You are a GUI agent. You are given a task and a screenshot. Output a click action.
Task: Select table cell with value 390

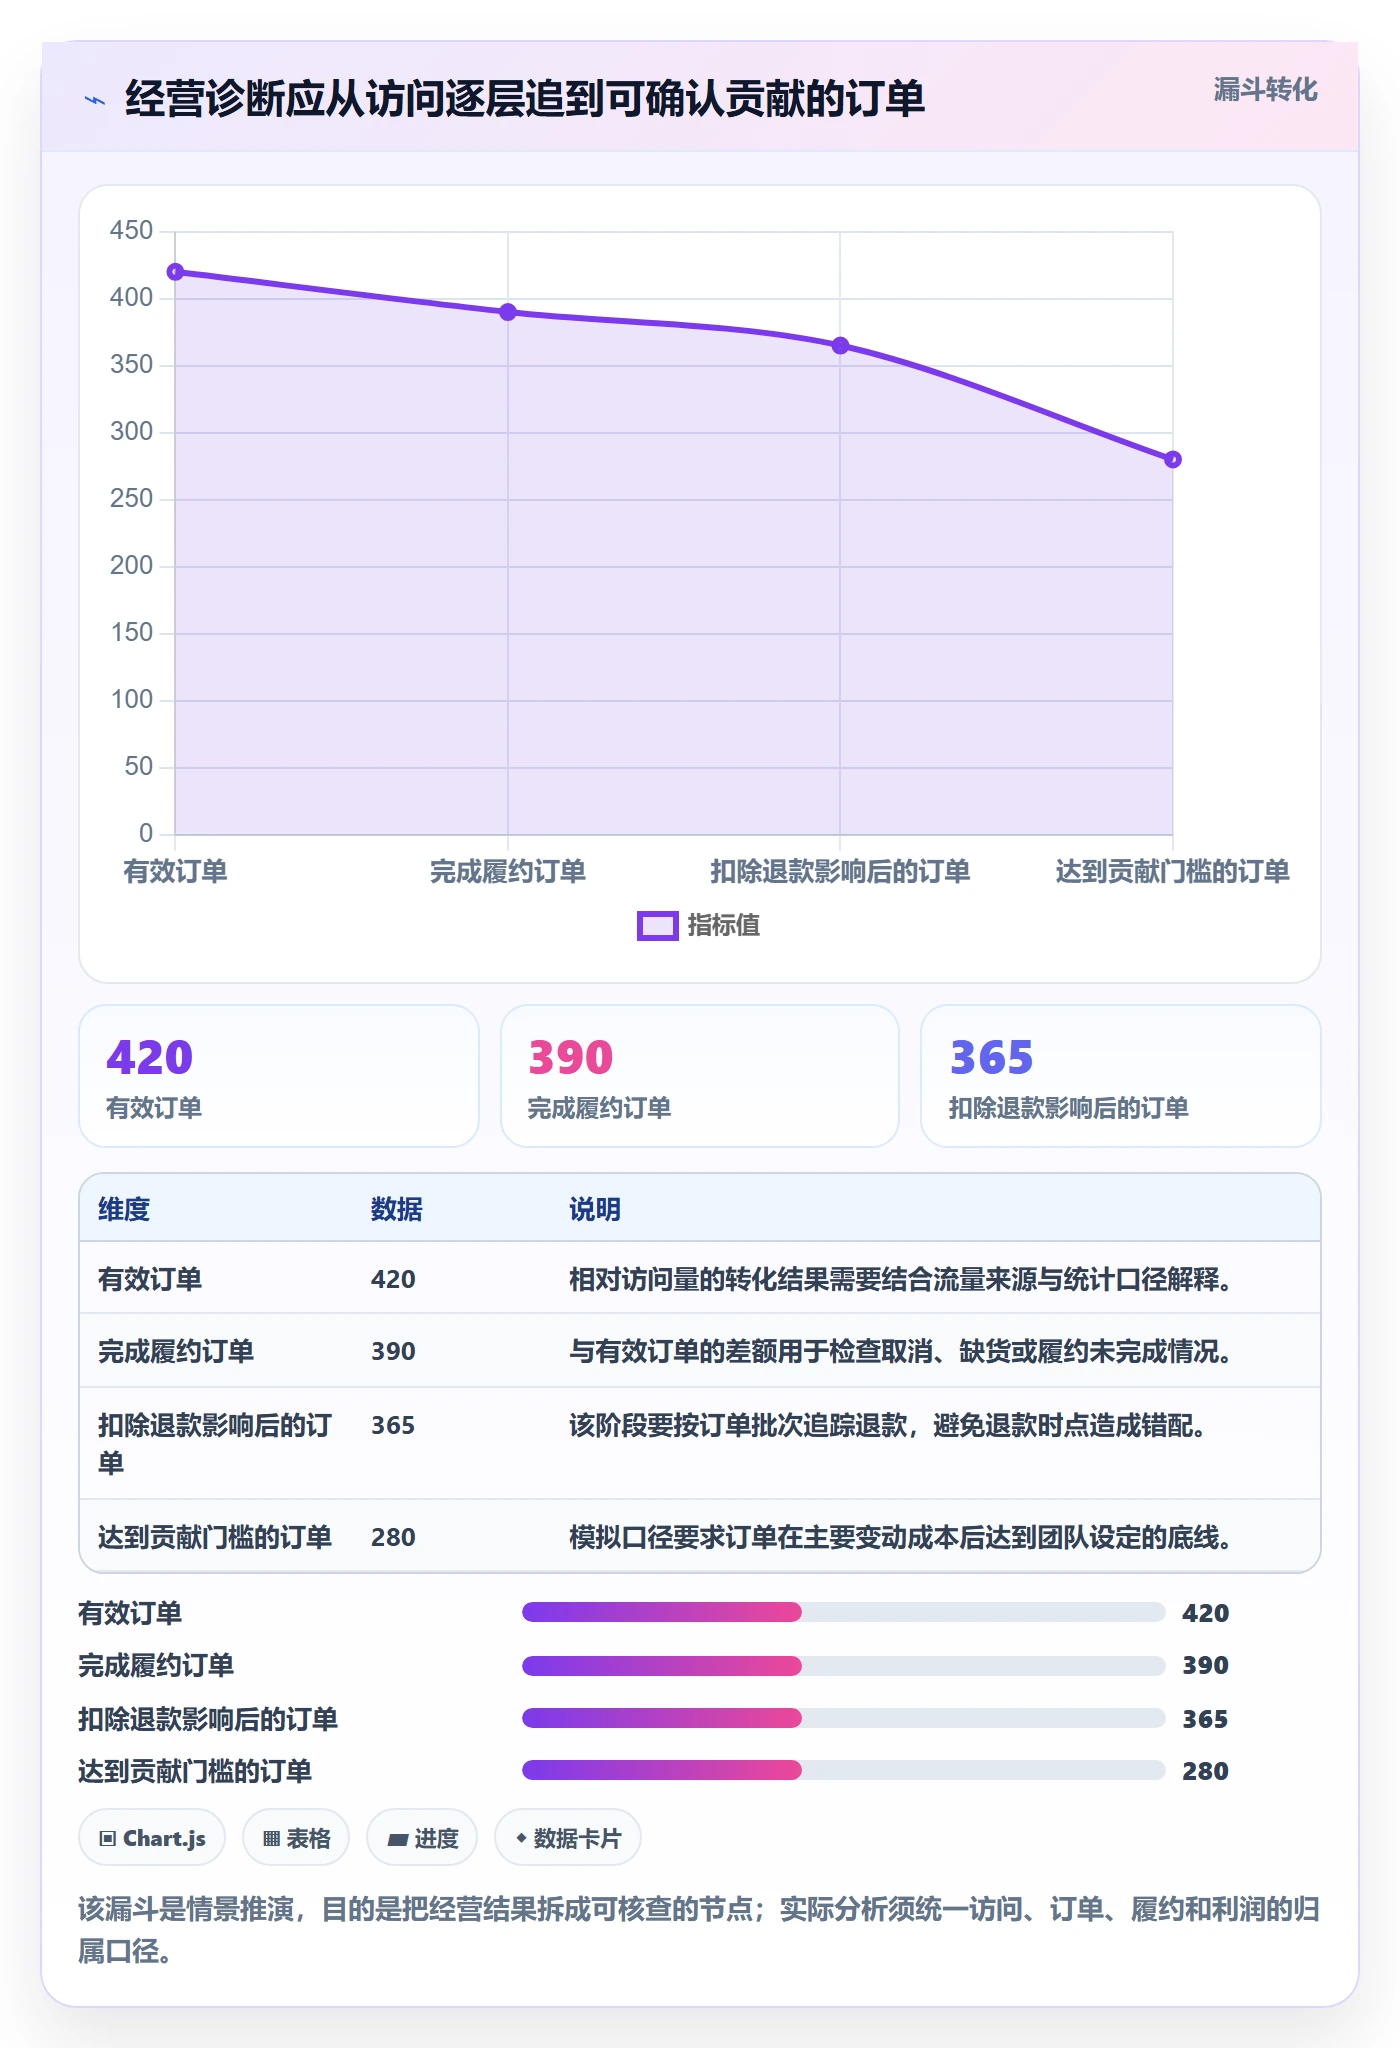(x=393, y=1351)
